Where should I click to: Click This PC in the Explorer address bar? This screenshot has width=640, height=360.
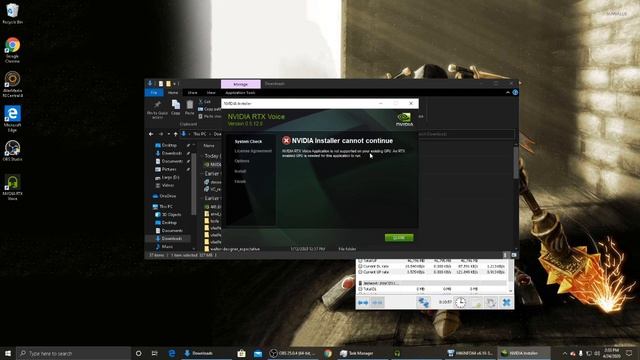tap(200, 134)
